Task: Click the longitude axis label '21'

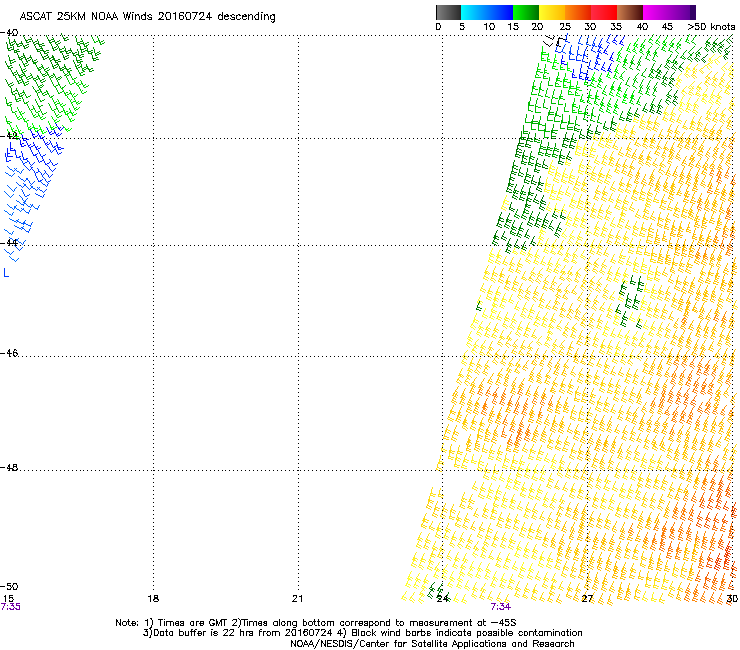Action: pyautogui.click(x=297, y=599)
